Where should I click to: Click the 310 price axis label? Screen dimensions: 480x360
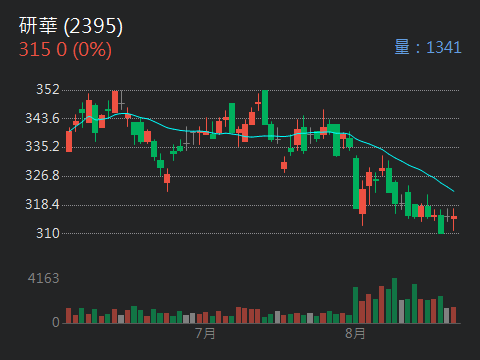coord(48,233)
